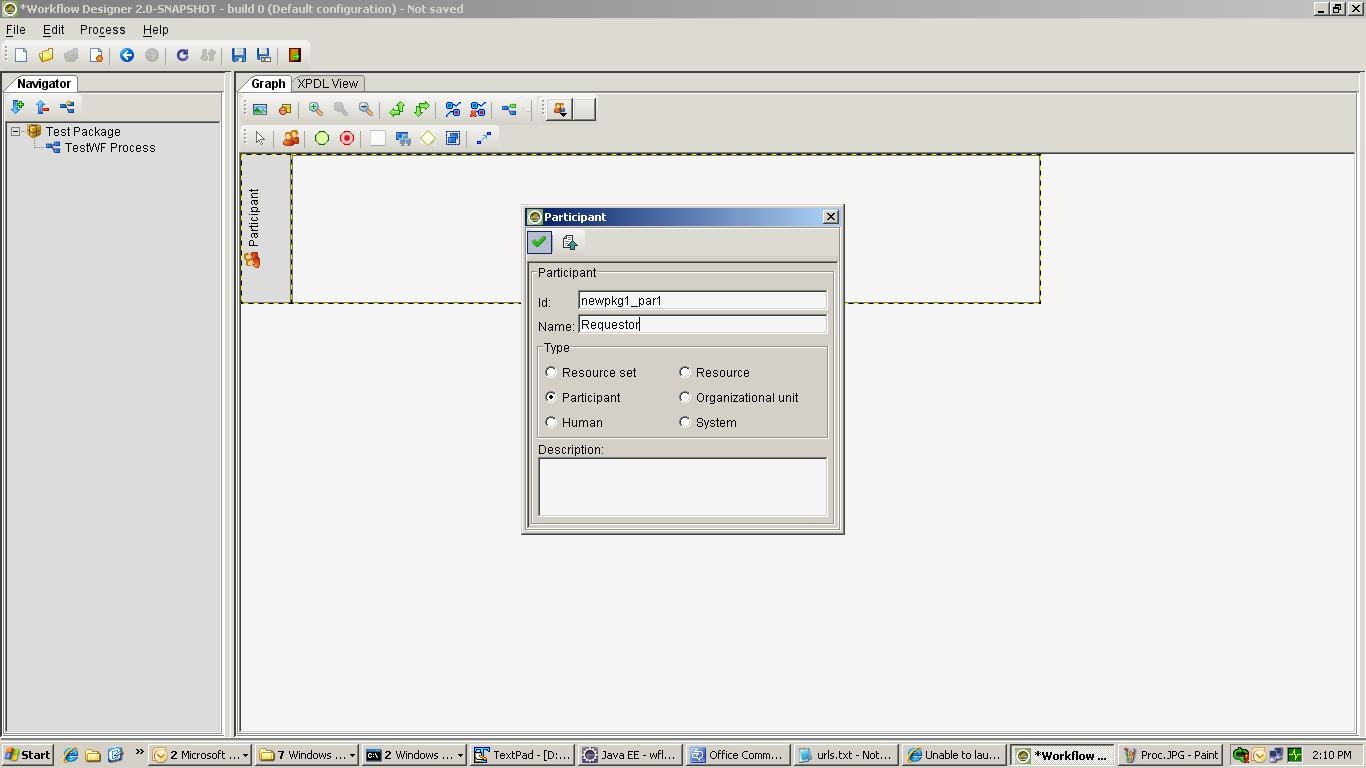Open the Process menu

102,30
